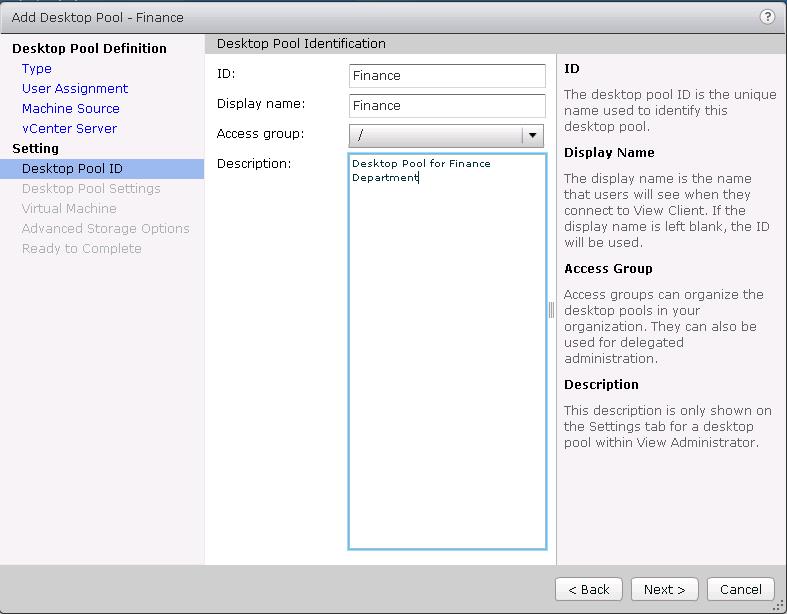Click Desktop Pool Settings step
The image size is (787, 614).
(x=91, y=189)
